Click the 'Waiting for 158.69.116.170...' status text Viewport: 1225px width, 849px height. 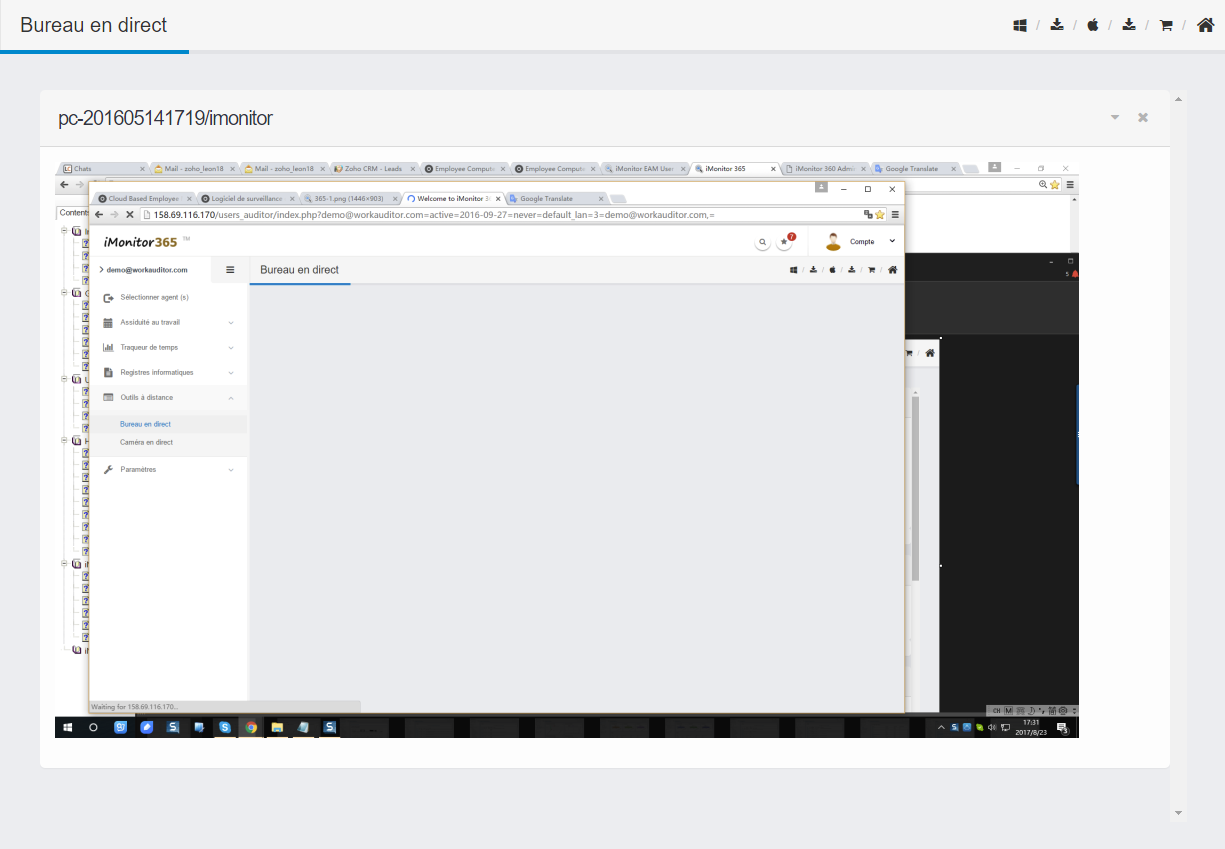coord(134,706)
